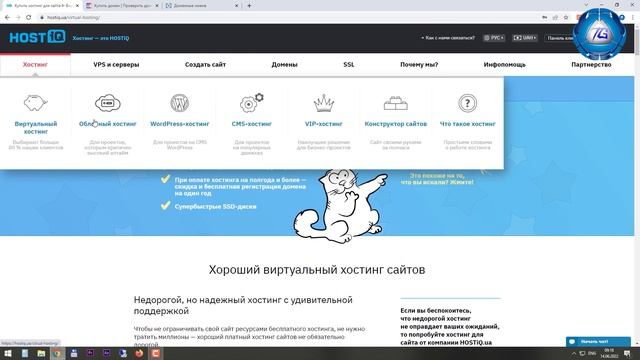640x360 pixels.
Task: Open 'WordPress-хостинг' link
Action: click(180, 124)
